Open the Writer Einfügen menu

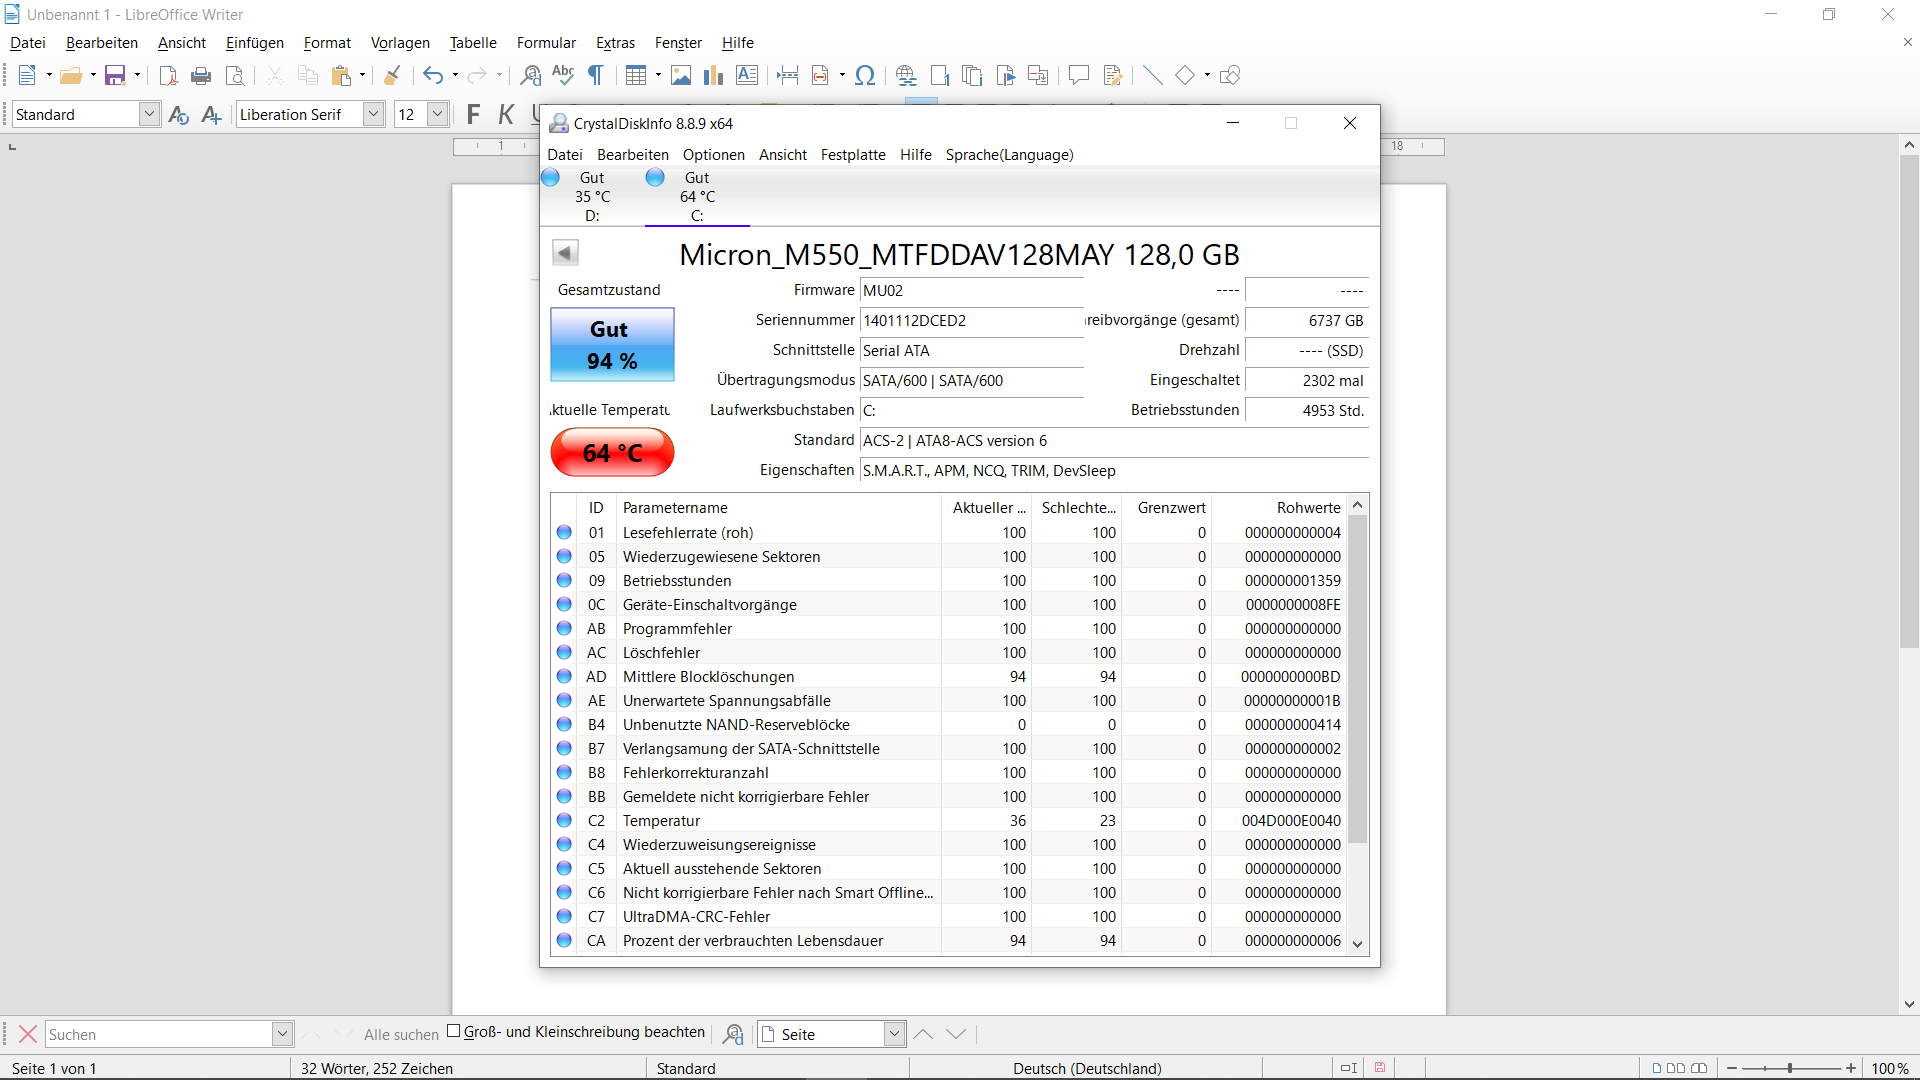coord(254,43)
